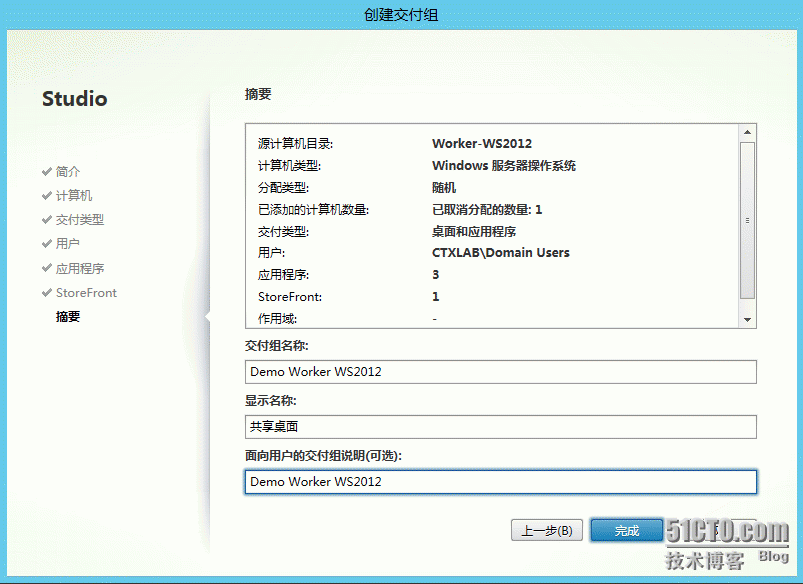Open the 交付类型 wizard step

pyautogui.click(x=80, y=219)
